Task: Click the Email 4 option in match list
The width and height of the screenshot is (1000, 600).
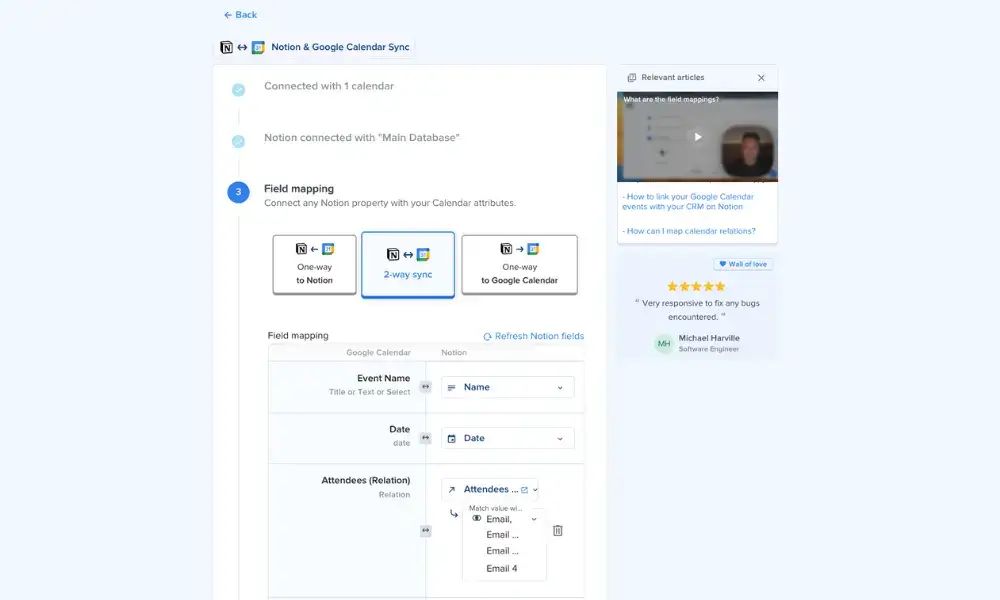Action: [x=502, y=569]
